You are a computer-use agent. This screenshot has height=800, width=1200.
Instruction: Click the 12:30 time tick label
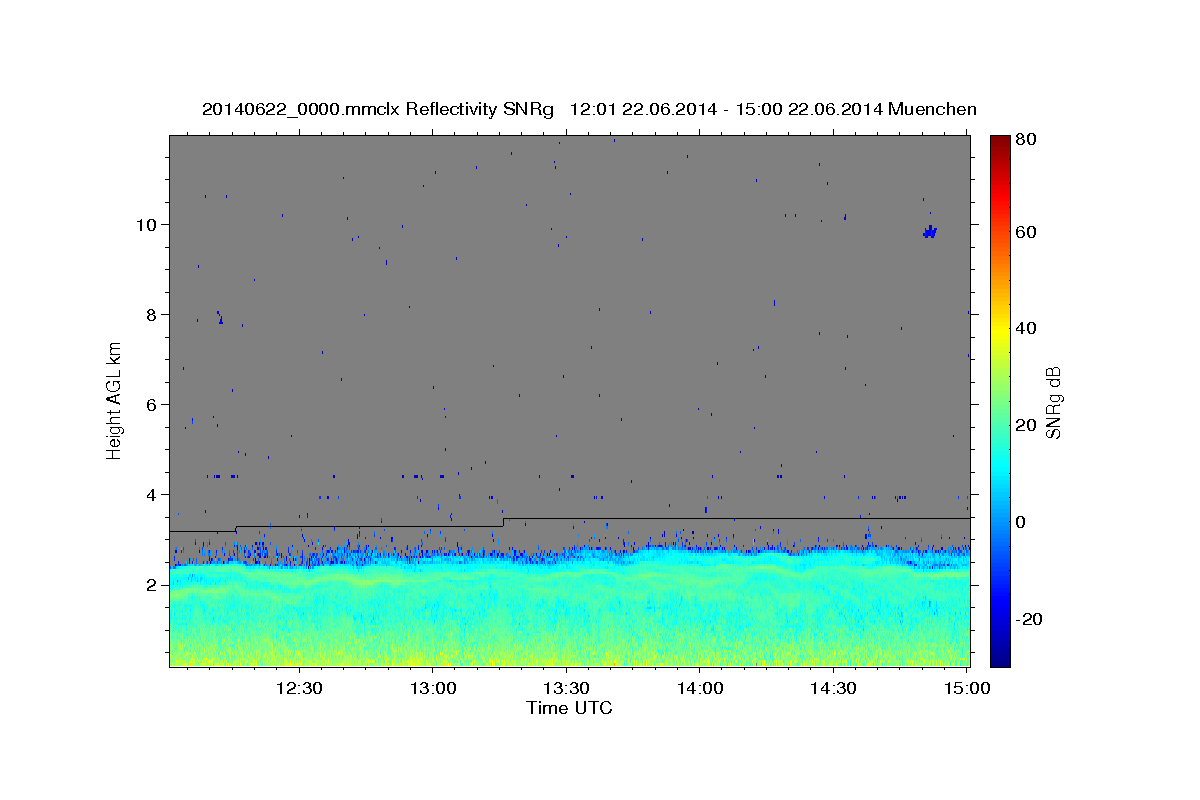[299, 688]
